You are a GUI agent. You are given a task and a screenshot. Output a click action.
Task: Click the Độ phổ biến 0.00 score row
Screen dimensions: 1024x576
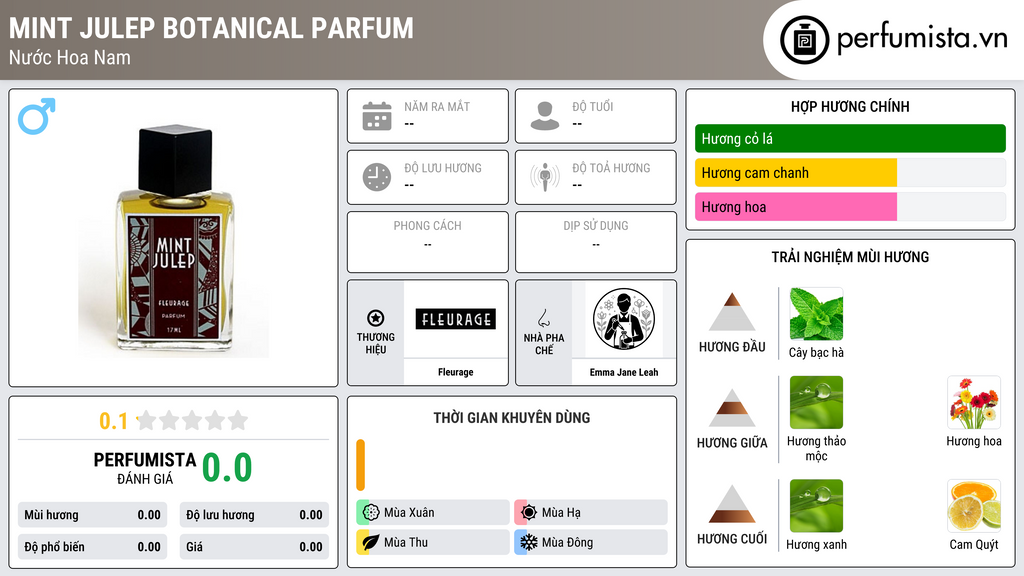coord(93,547)
